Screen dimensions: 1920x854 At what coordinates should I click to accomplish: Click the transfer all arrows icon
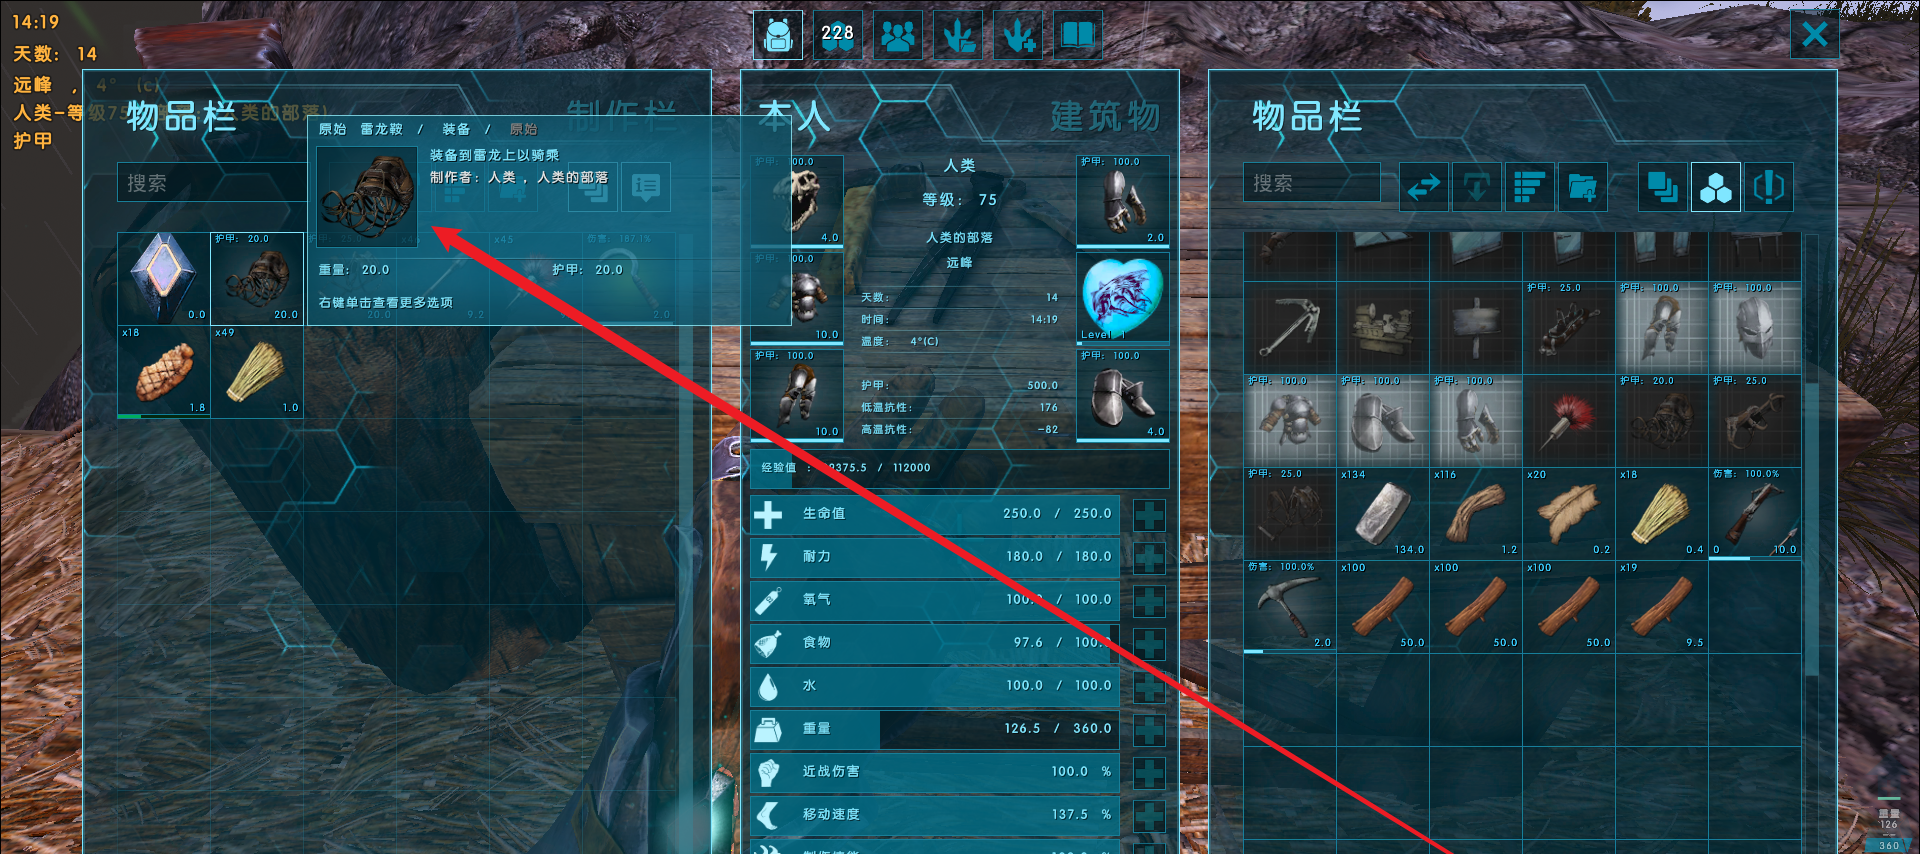click(1424, 187)
